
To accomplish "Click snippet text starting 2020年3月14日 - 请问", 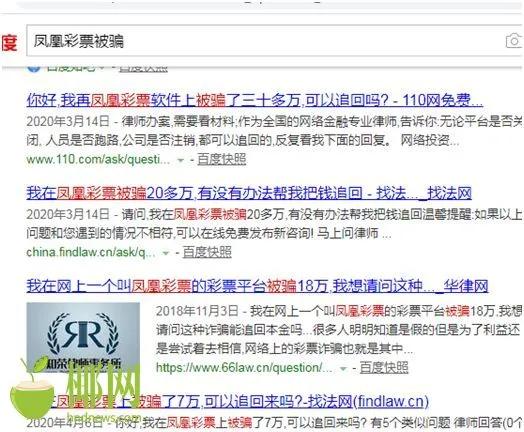I will pyautogui.click(x=274, y=214).
